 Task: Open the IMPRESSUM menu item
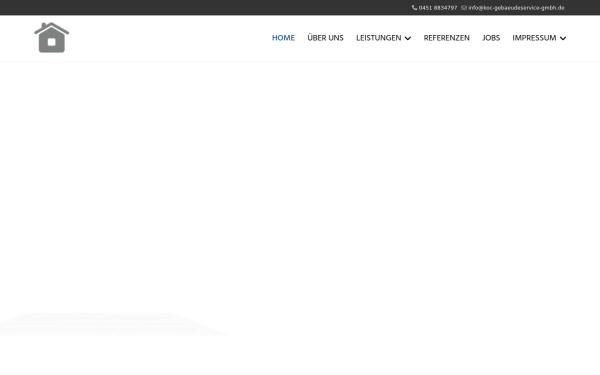534,38
